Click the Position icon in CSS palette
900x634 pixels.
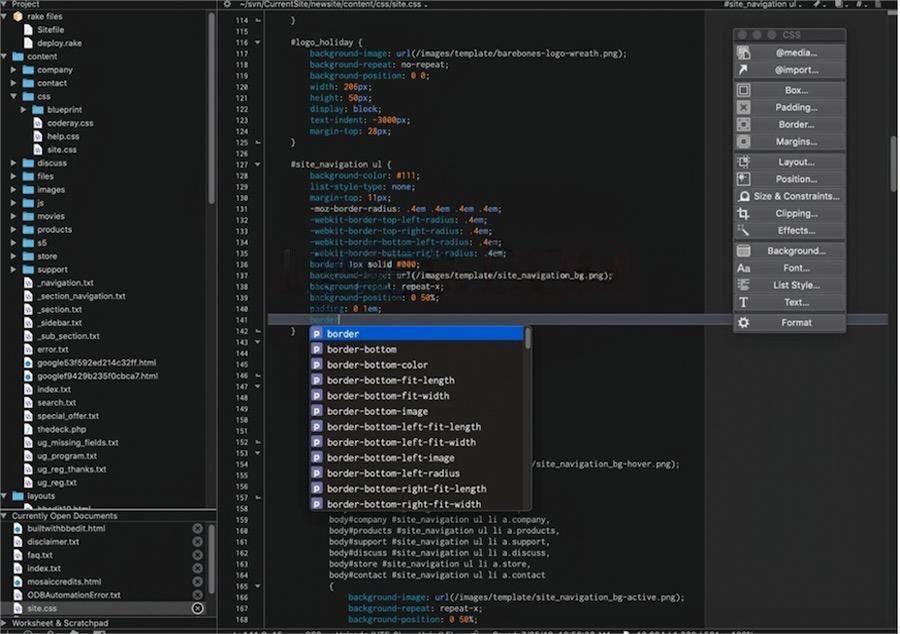pos(744,179)
